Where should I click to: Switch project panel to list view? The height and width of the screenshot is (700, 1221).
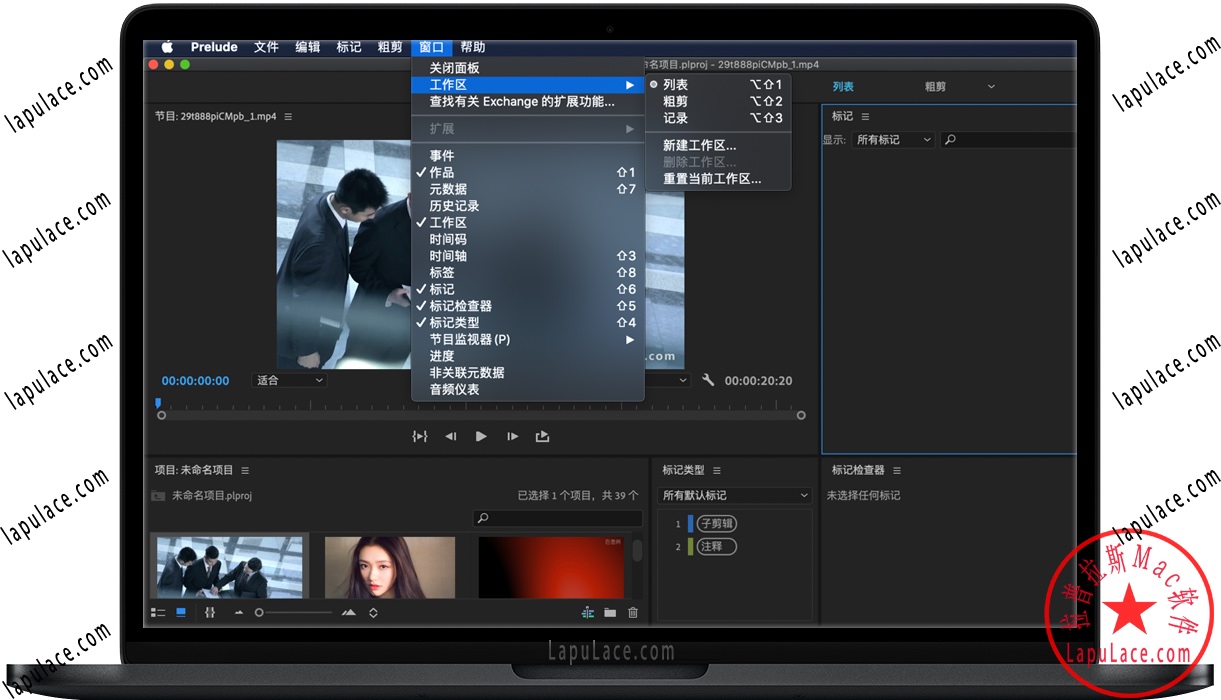pos(158,612)
